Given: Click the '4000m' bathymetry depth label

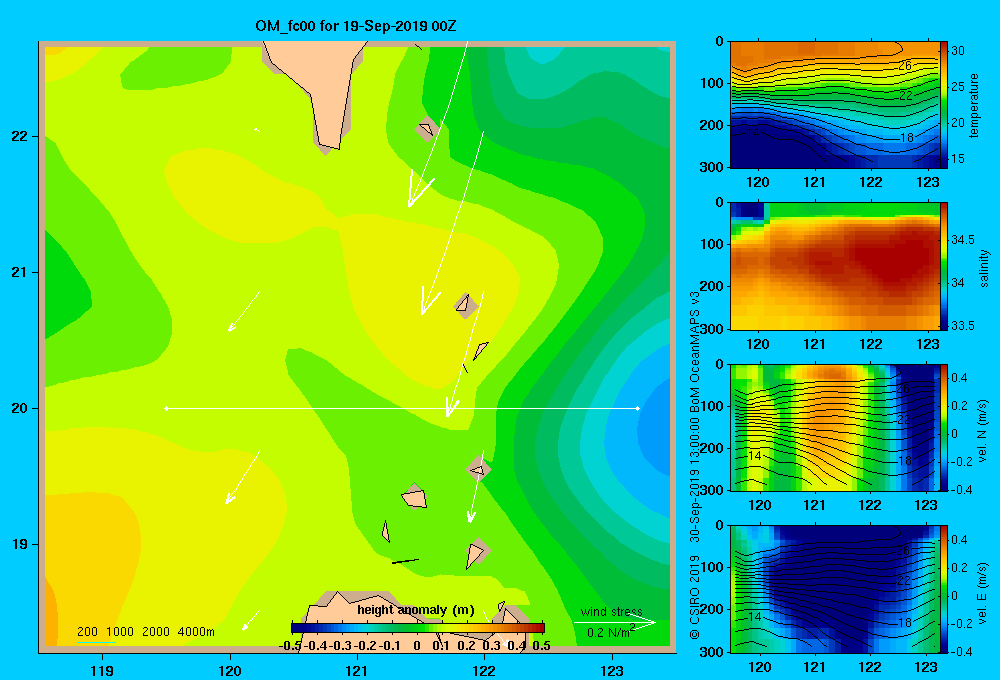Looking at the screenshot, I should pyautogui.click(x=196, y=632).
